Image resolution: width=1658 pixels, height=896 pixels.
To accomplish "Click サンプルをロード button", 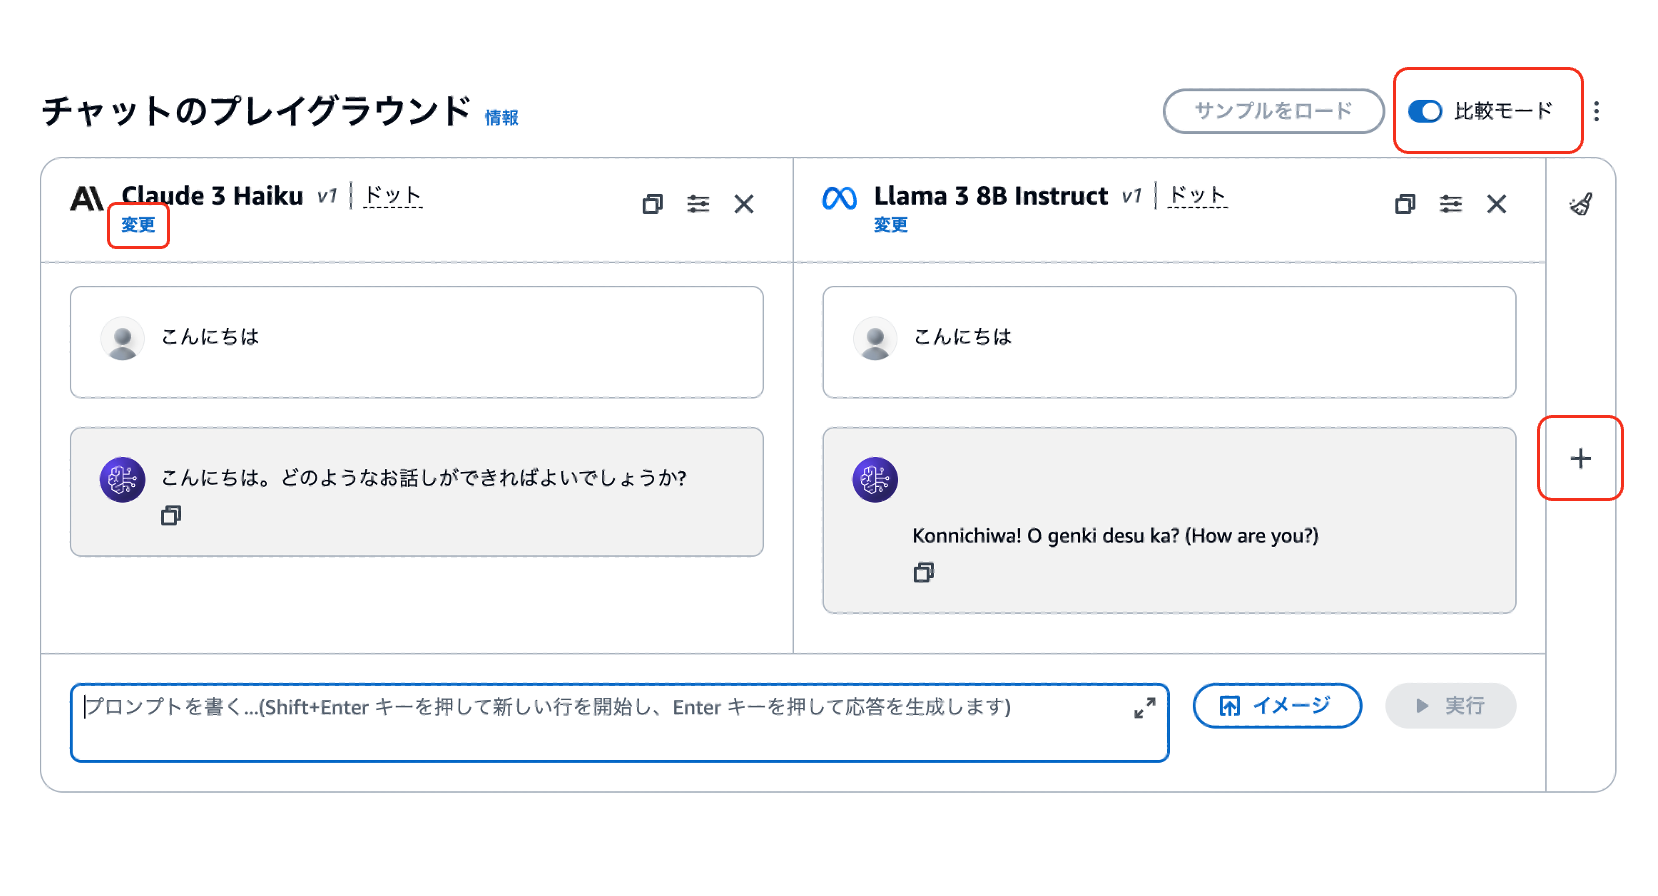I will point(1274,111).
